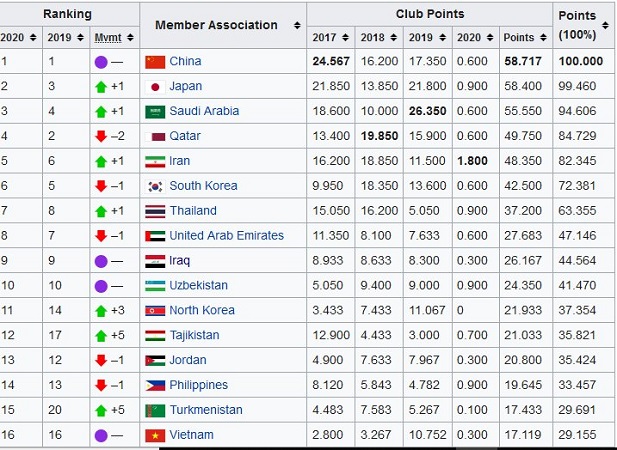Open the Uzbekistan country link
The width and height of the screenshot is (617, 450).
pos(198,286)
